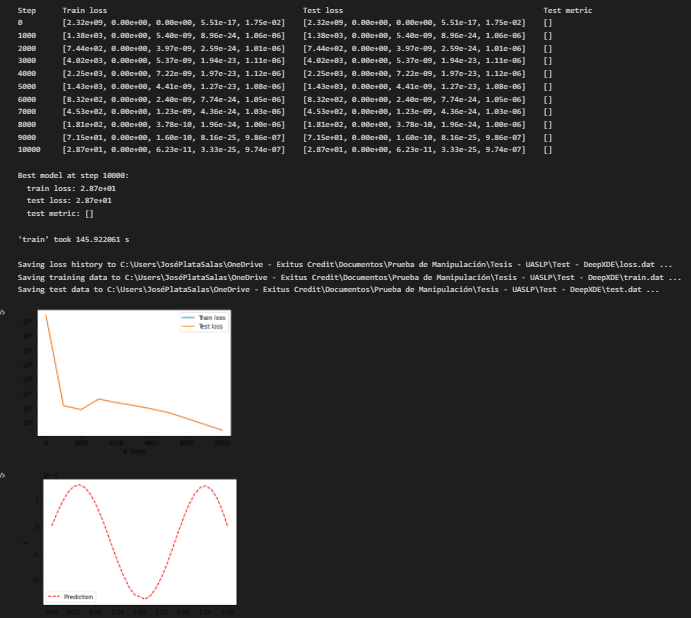
Task: Click the 'Prediction' legend entry in lower plot
Action: [71, 597]
